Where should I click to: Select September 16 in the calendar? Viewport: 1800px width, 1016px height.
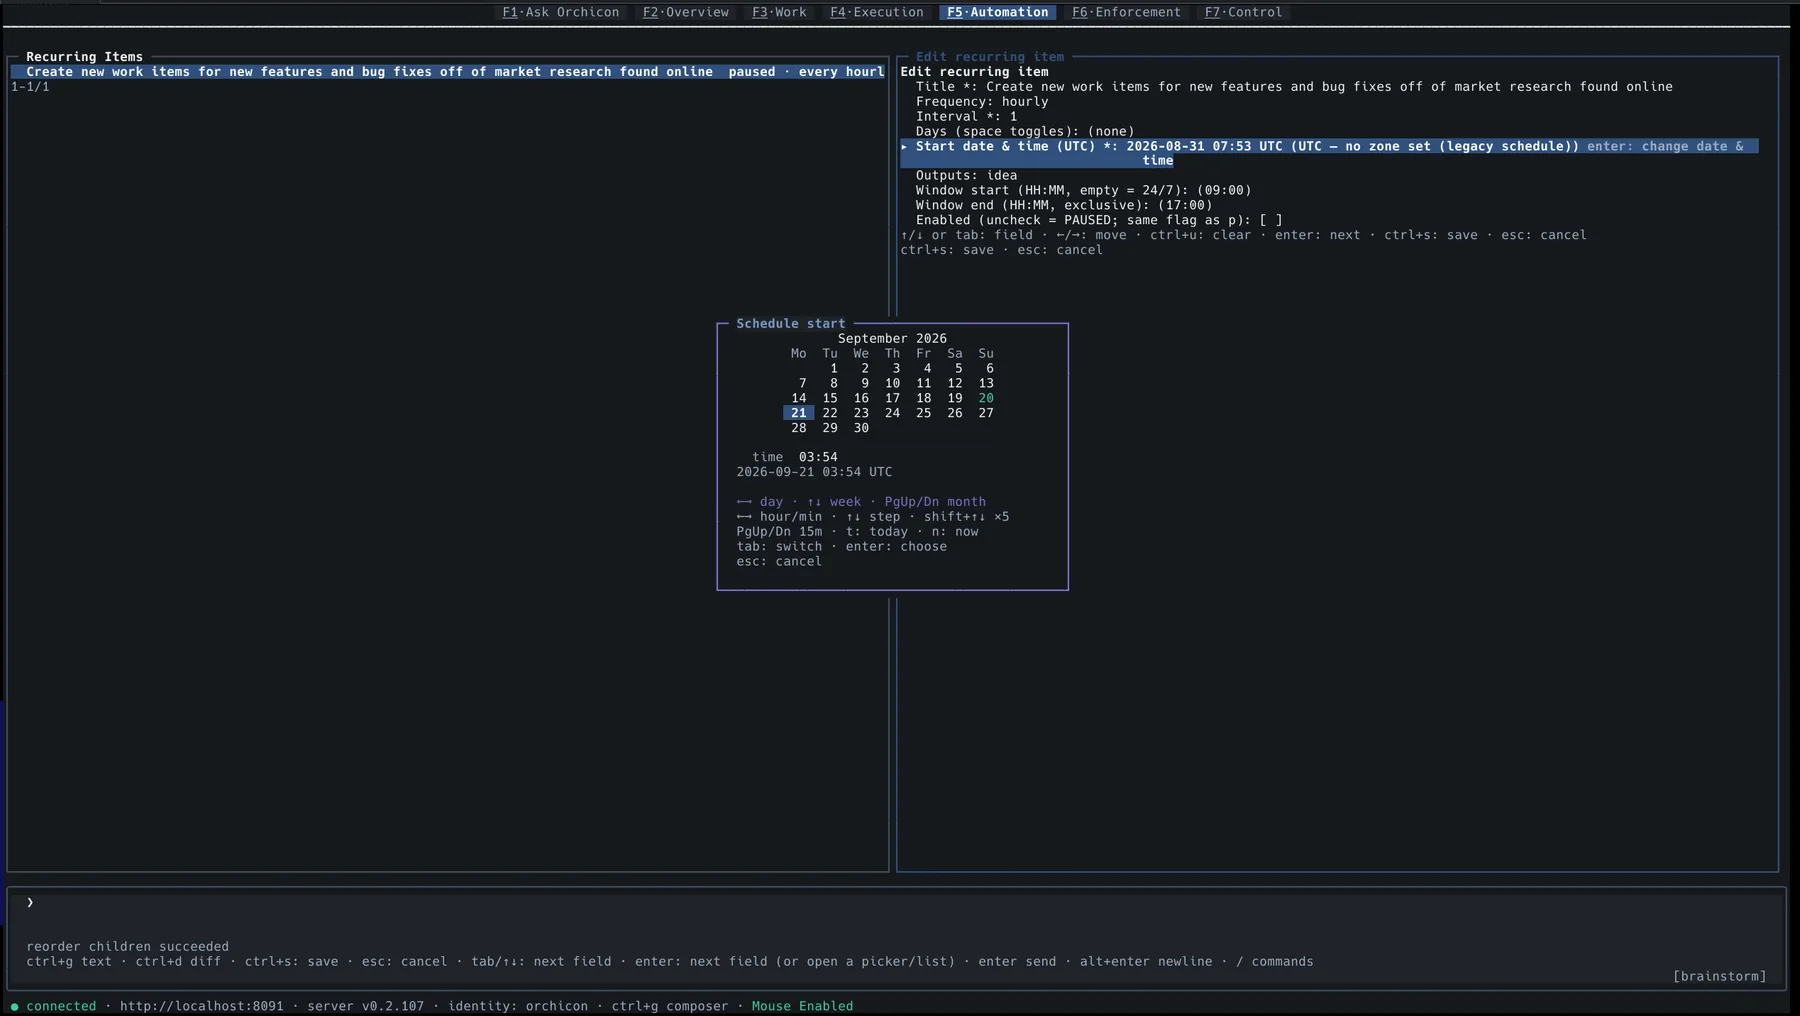click(861, 399)
